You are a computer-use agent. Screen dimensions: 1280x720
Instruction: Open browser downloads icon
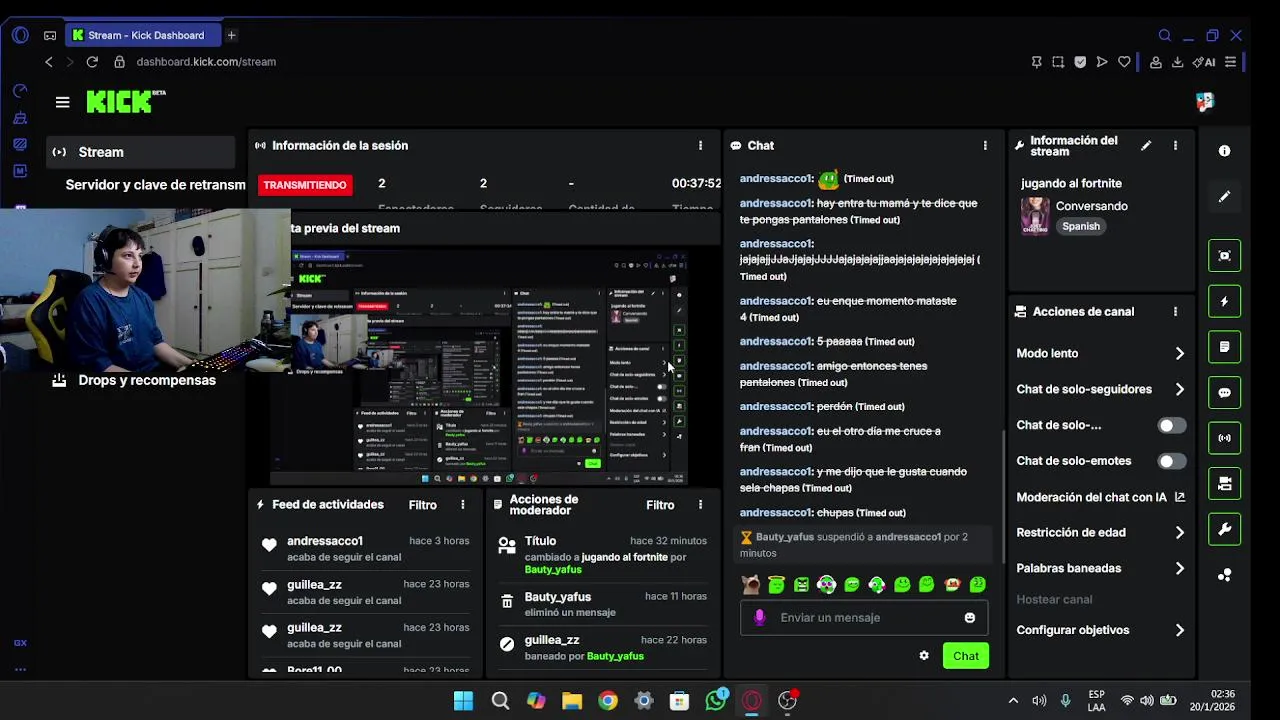(x=1178, y=62)
